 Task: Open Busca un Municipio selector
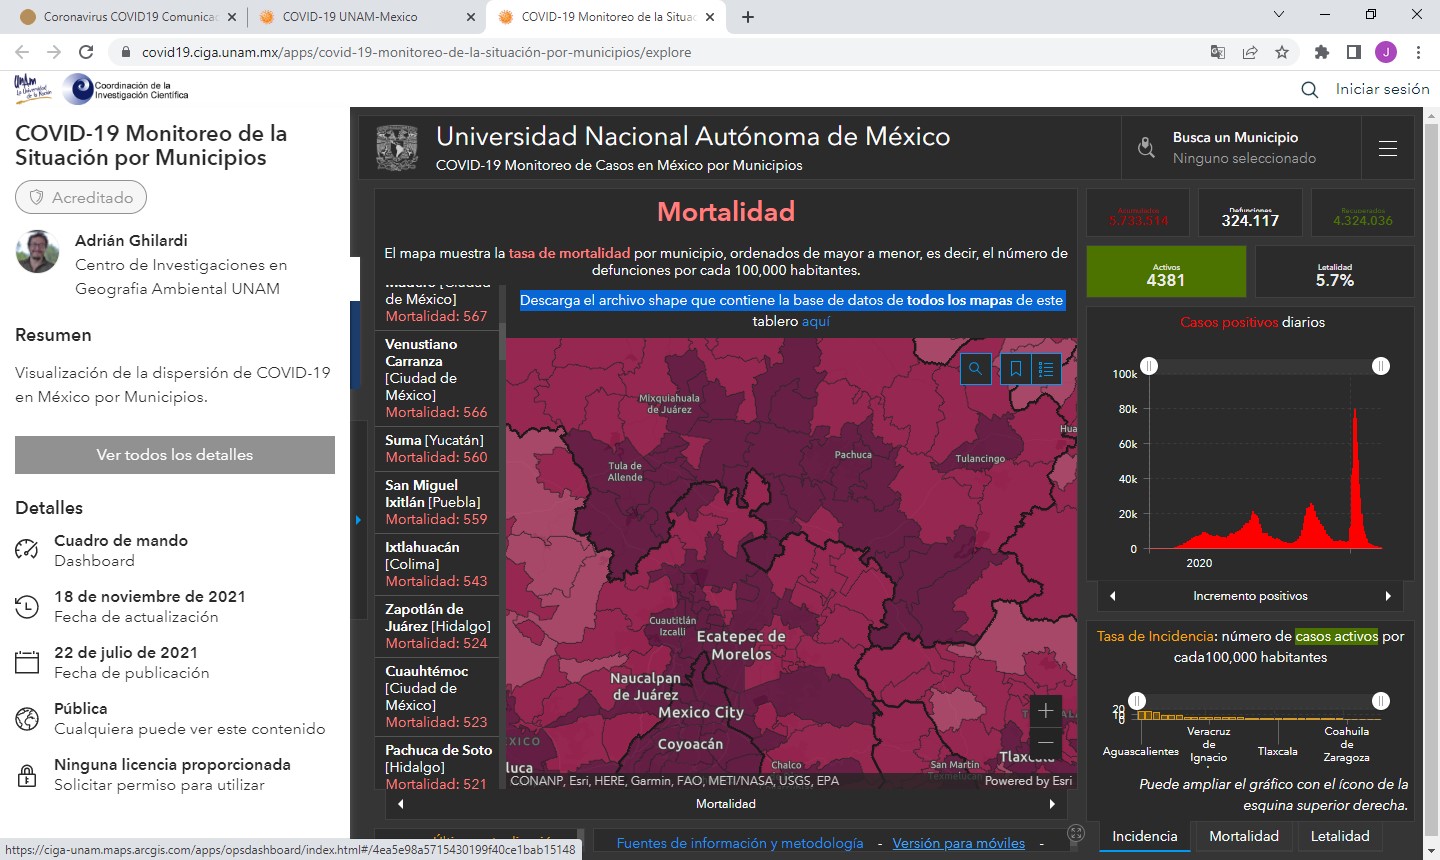(x=1241, y=148)
